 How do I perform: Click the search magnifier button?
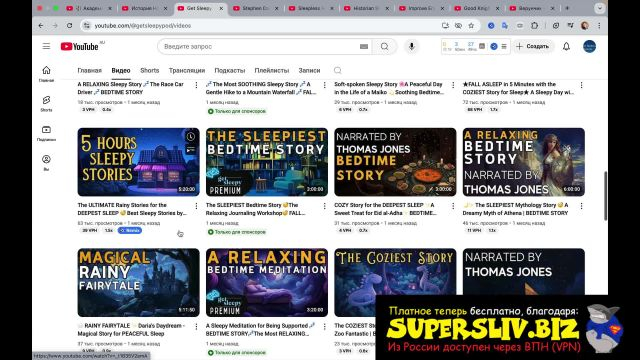click(x=384, y=47)
